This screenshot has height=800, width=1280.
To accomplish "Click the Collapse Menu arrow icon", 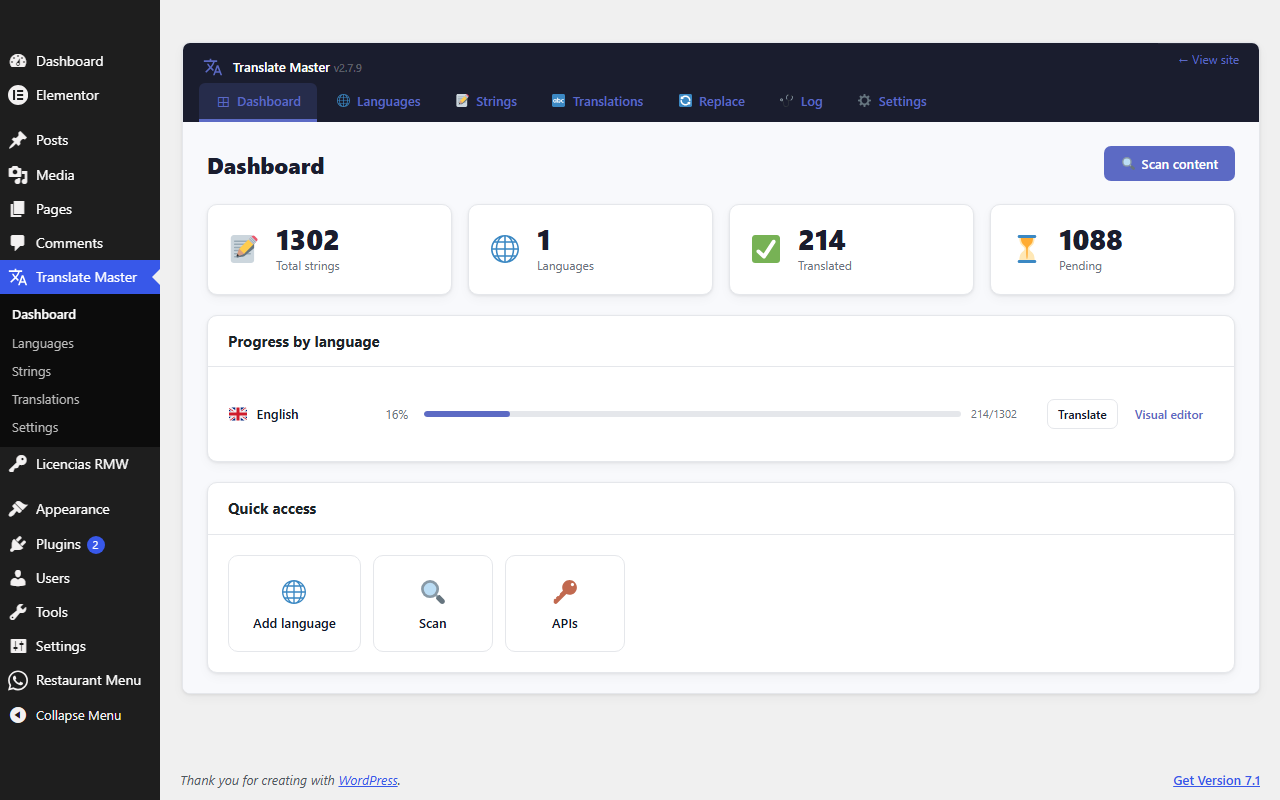I will [x=18, y=715].
